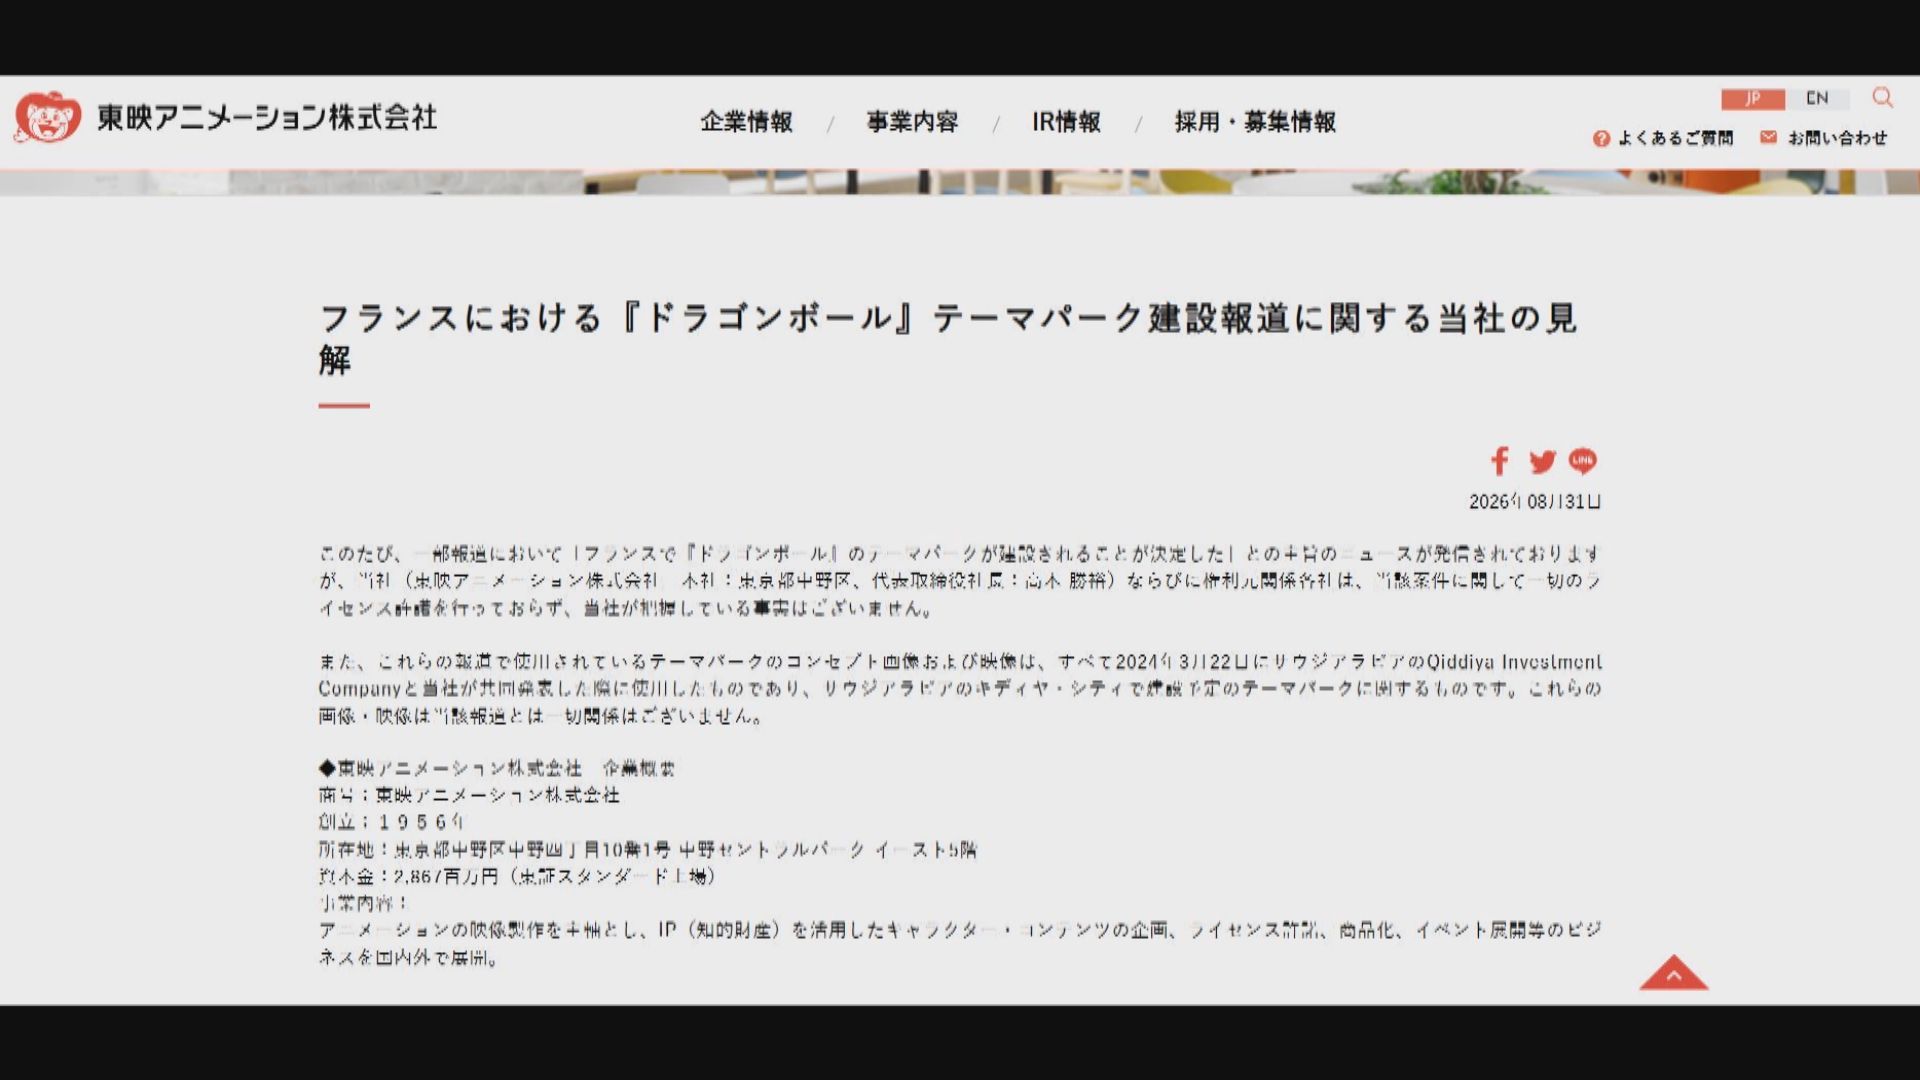
Task: Switch language to EN
Action: [1817, 98]
